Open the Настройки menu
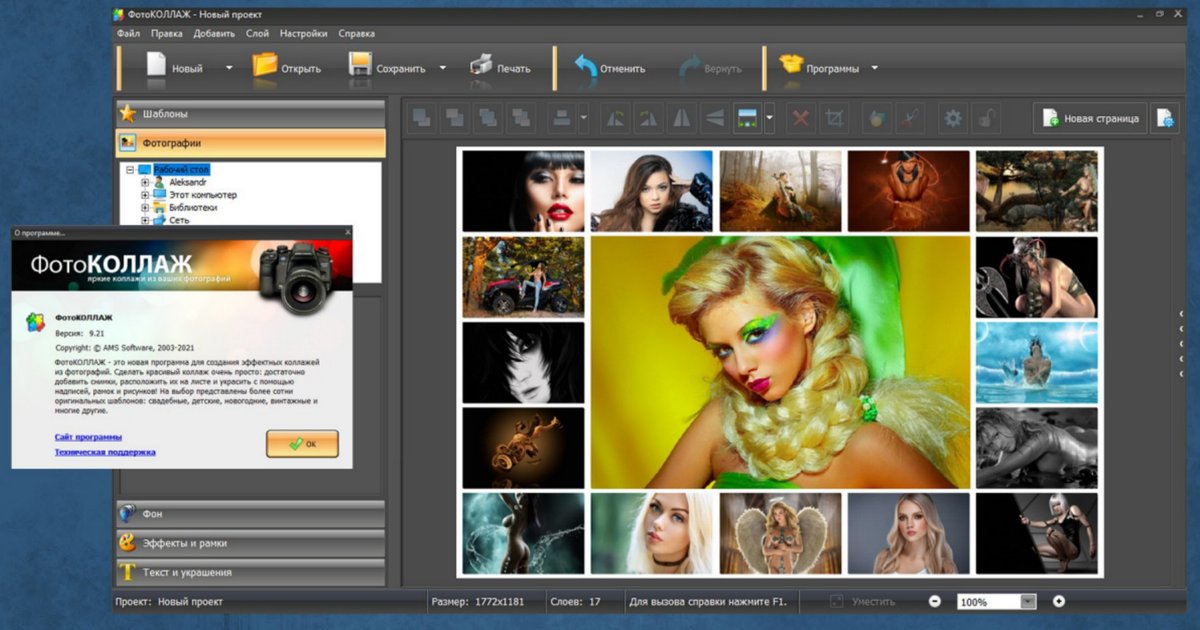Viewport: 1200px width, 630px height. tap(303, 33)
